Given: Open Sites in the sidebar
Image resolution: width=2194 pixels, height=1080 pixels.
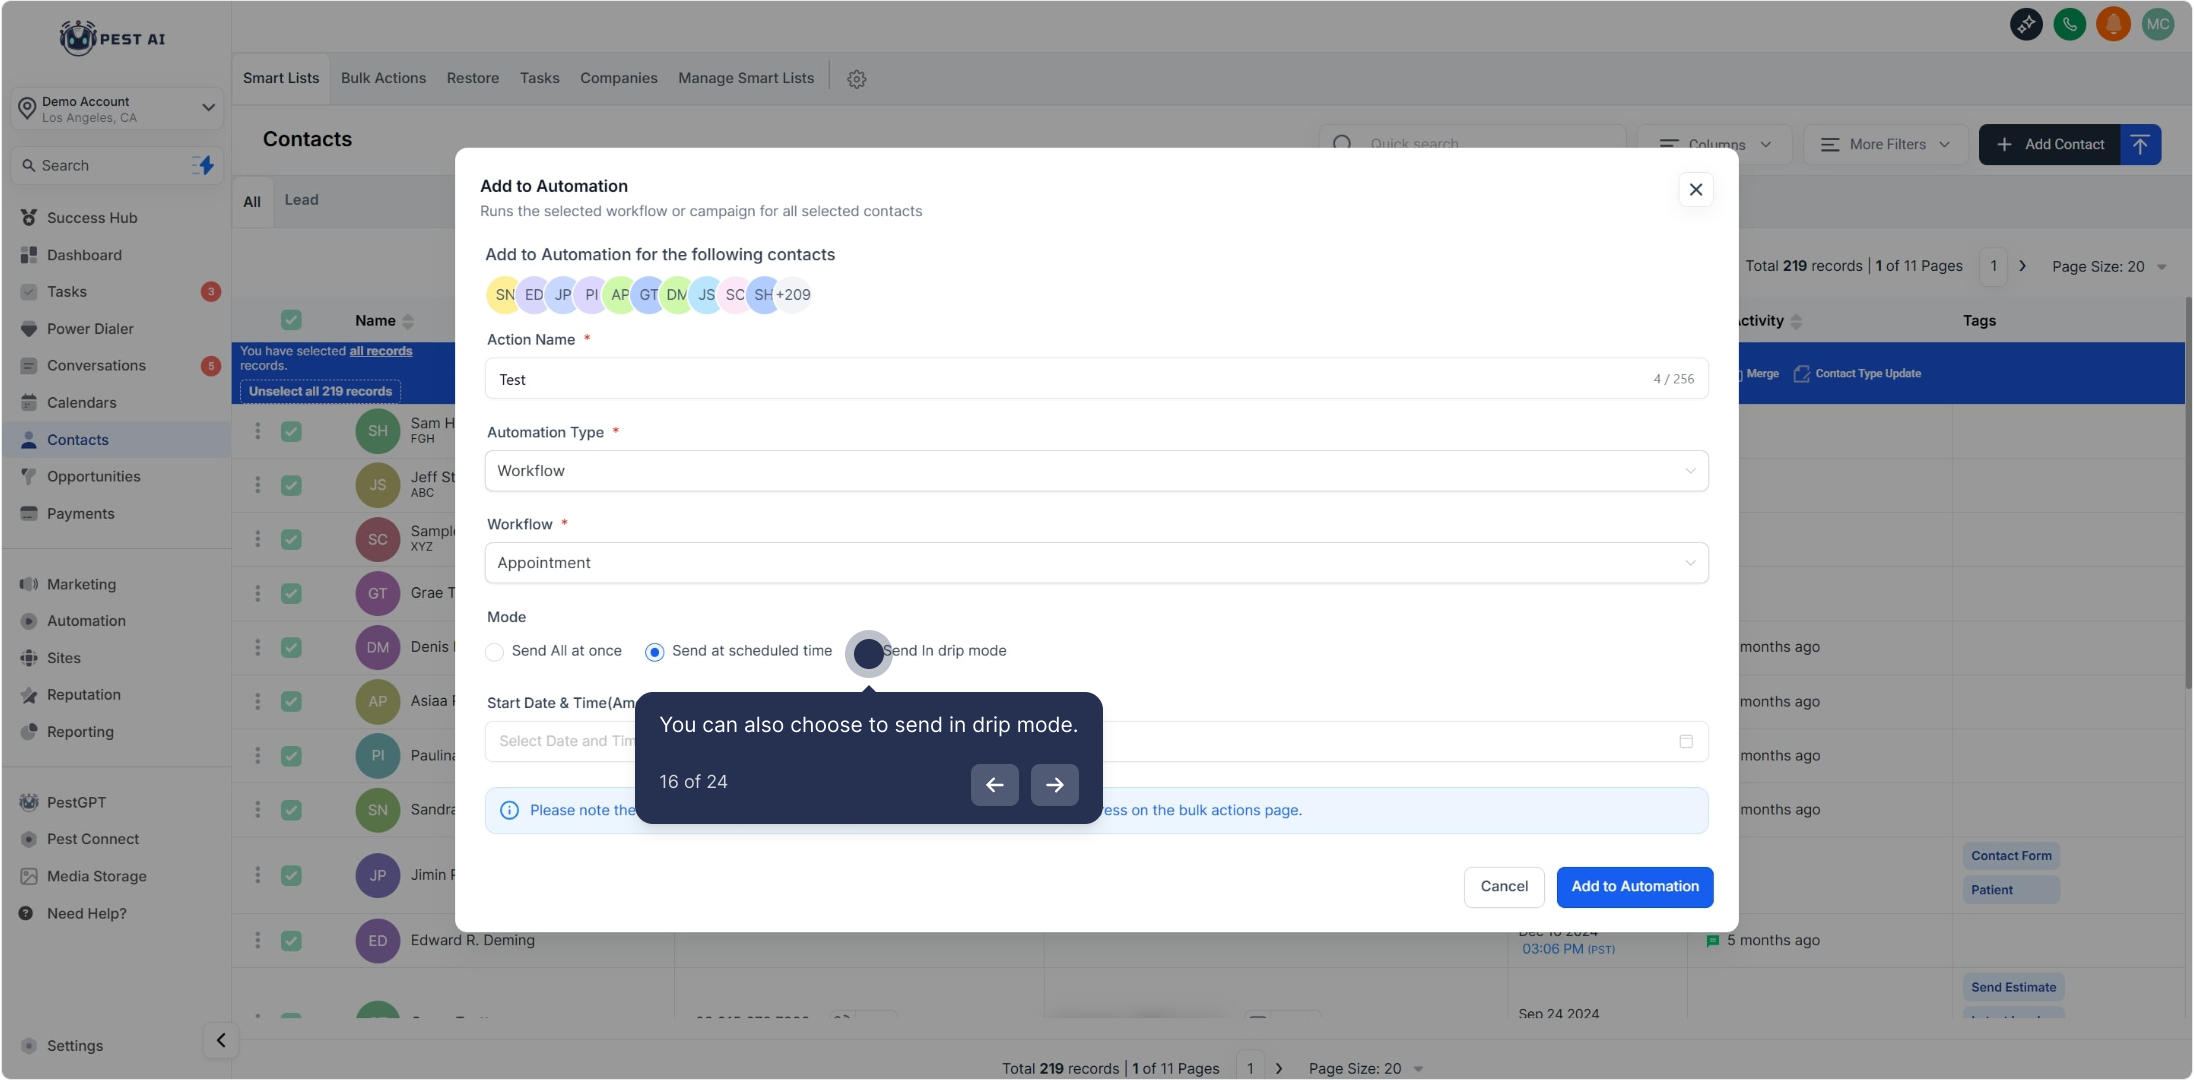Looking at the screenshot, I should (63, 658).
